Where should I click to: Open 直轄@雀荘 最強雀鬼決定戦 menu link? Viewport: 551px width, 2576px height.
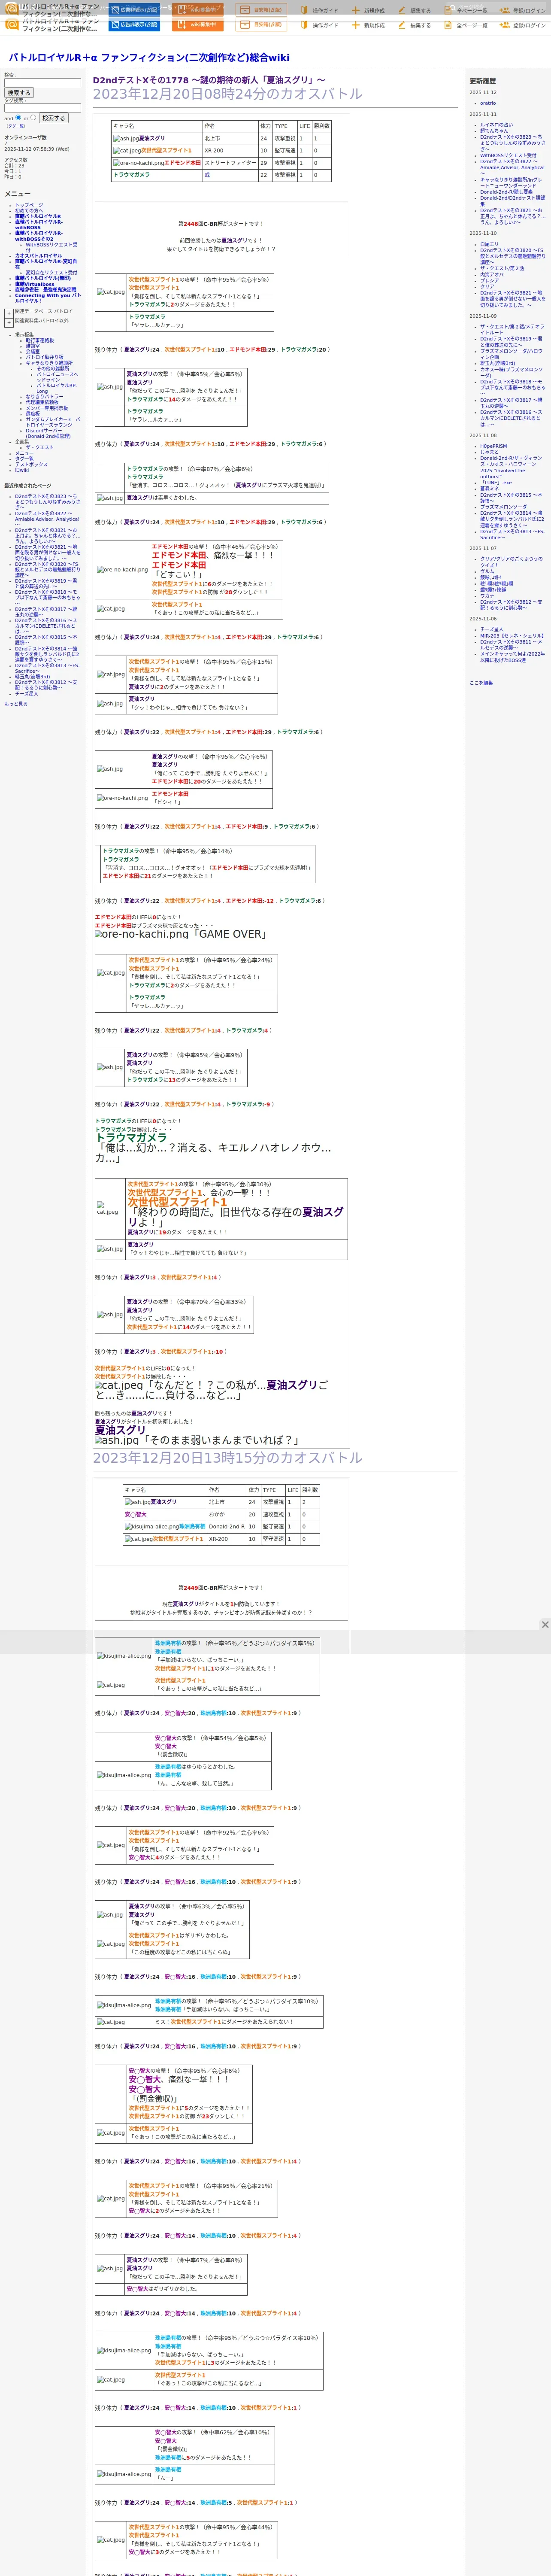[x=45, y=290]
